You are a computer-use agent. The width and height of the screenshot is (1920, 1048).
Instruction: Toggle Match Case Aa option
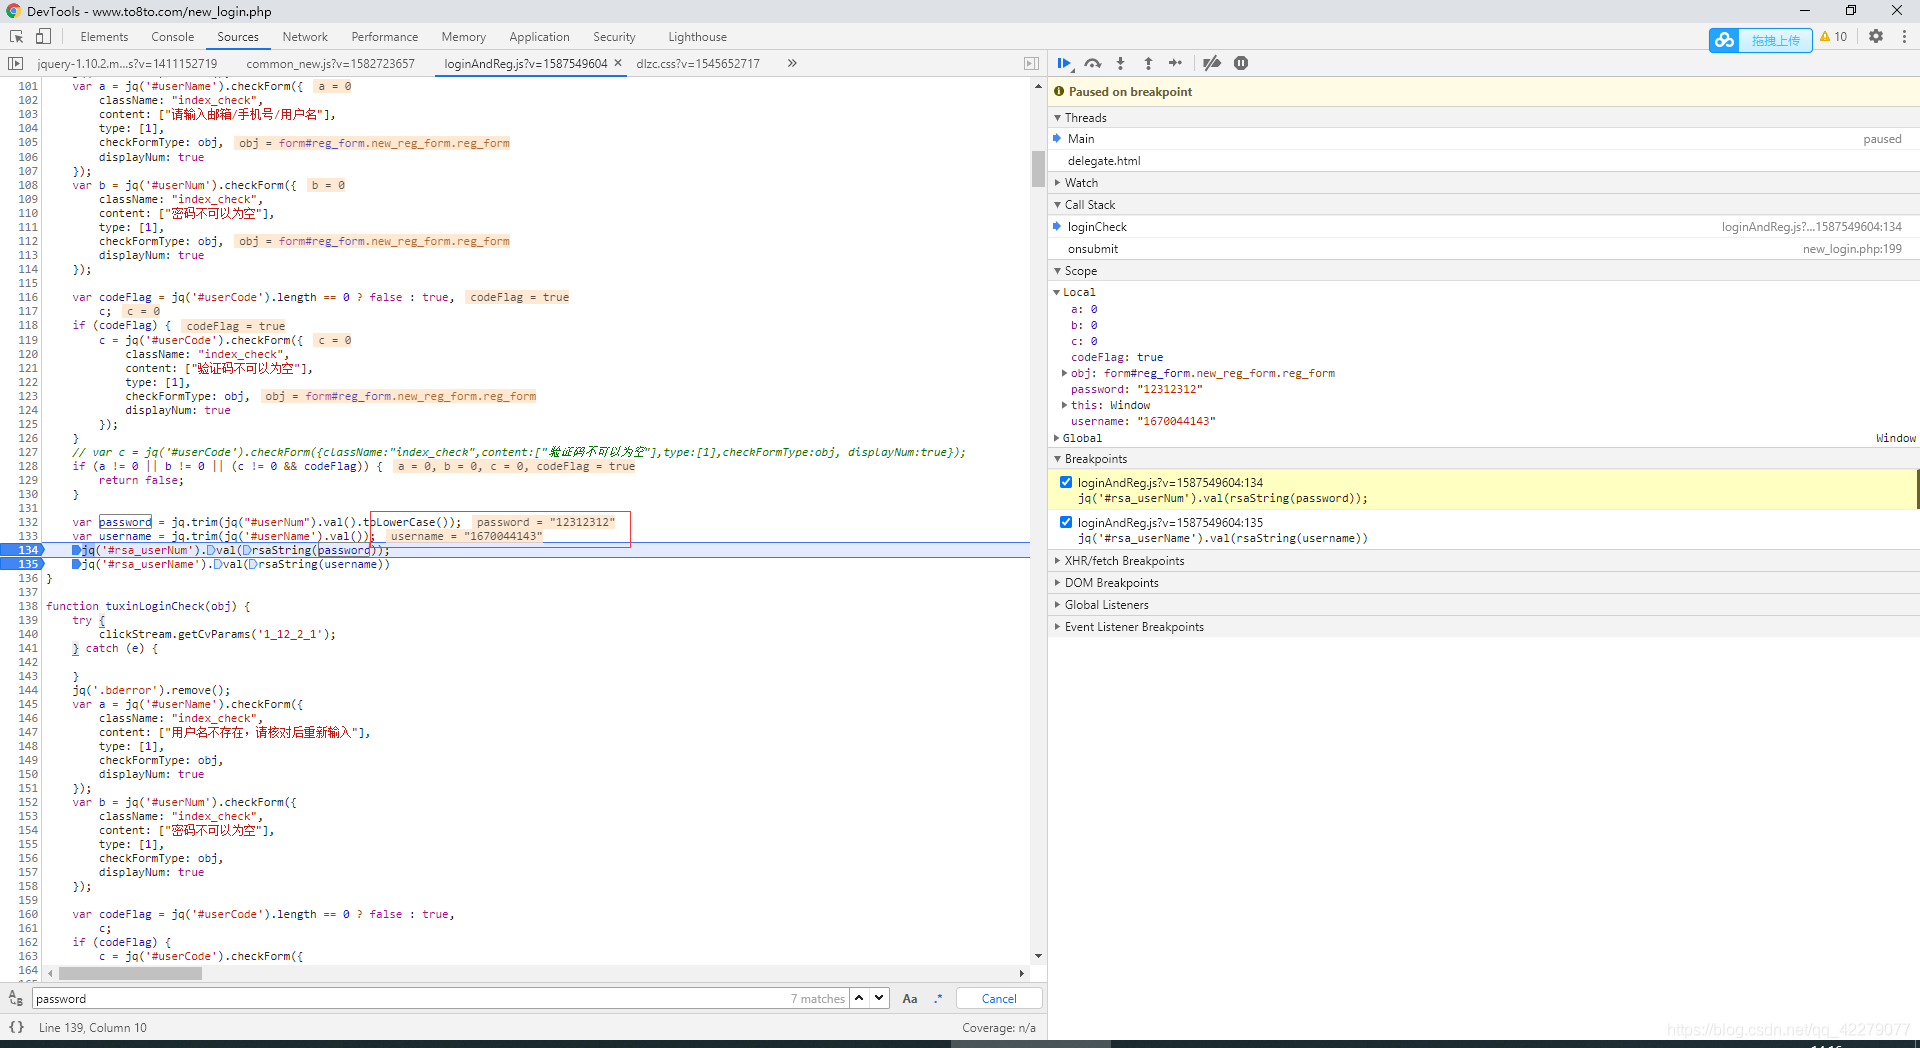(910, 998)
